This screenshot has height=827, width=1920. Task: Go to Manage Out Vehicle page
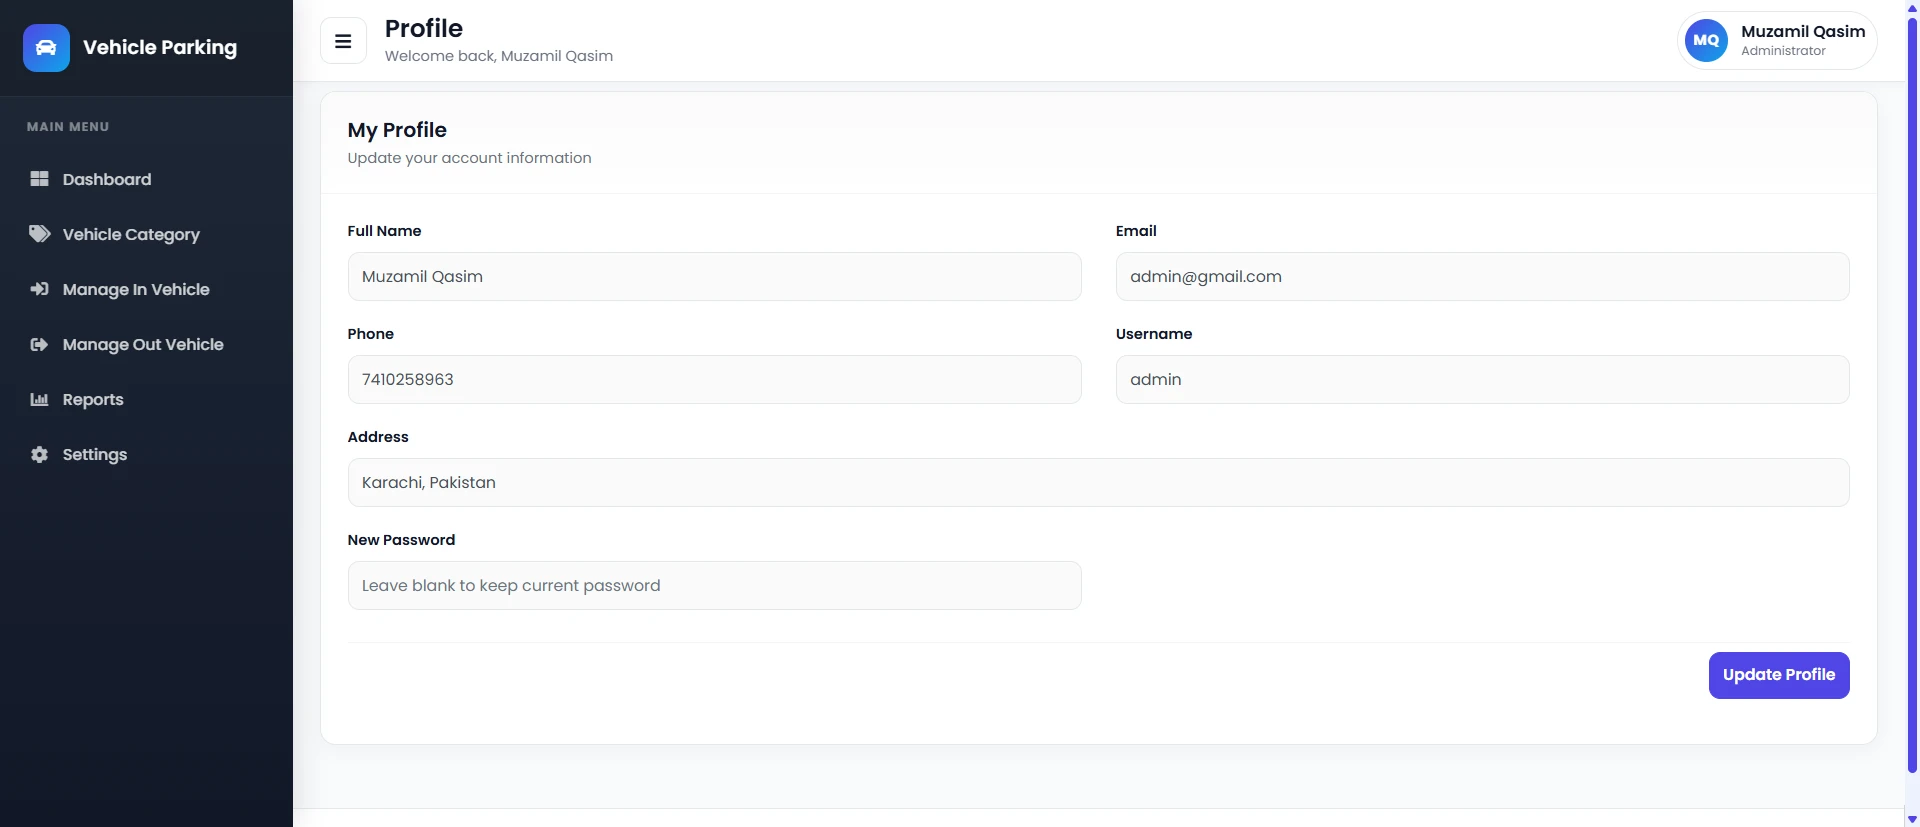pyautogui.click(x=146, y=344)
